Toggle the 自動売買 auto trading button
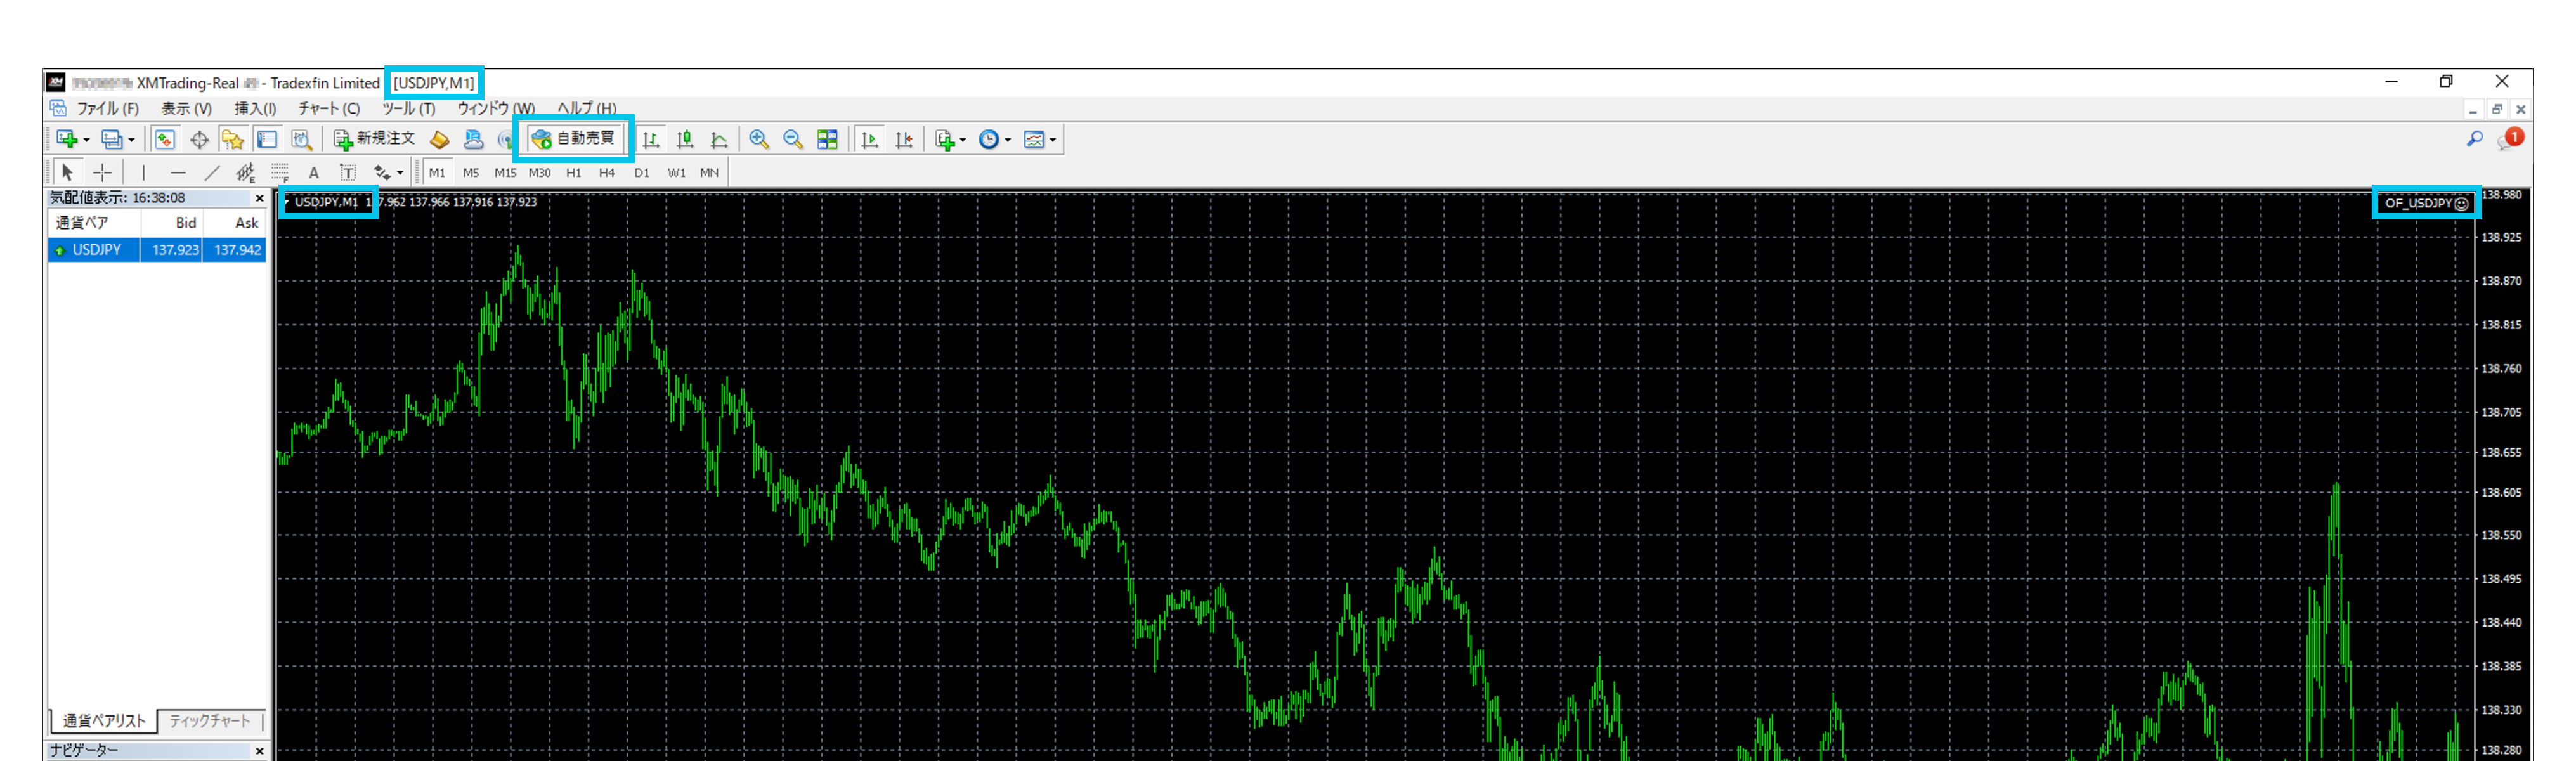This screenshot has height=761, width=2576. click(574, 139)
